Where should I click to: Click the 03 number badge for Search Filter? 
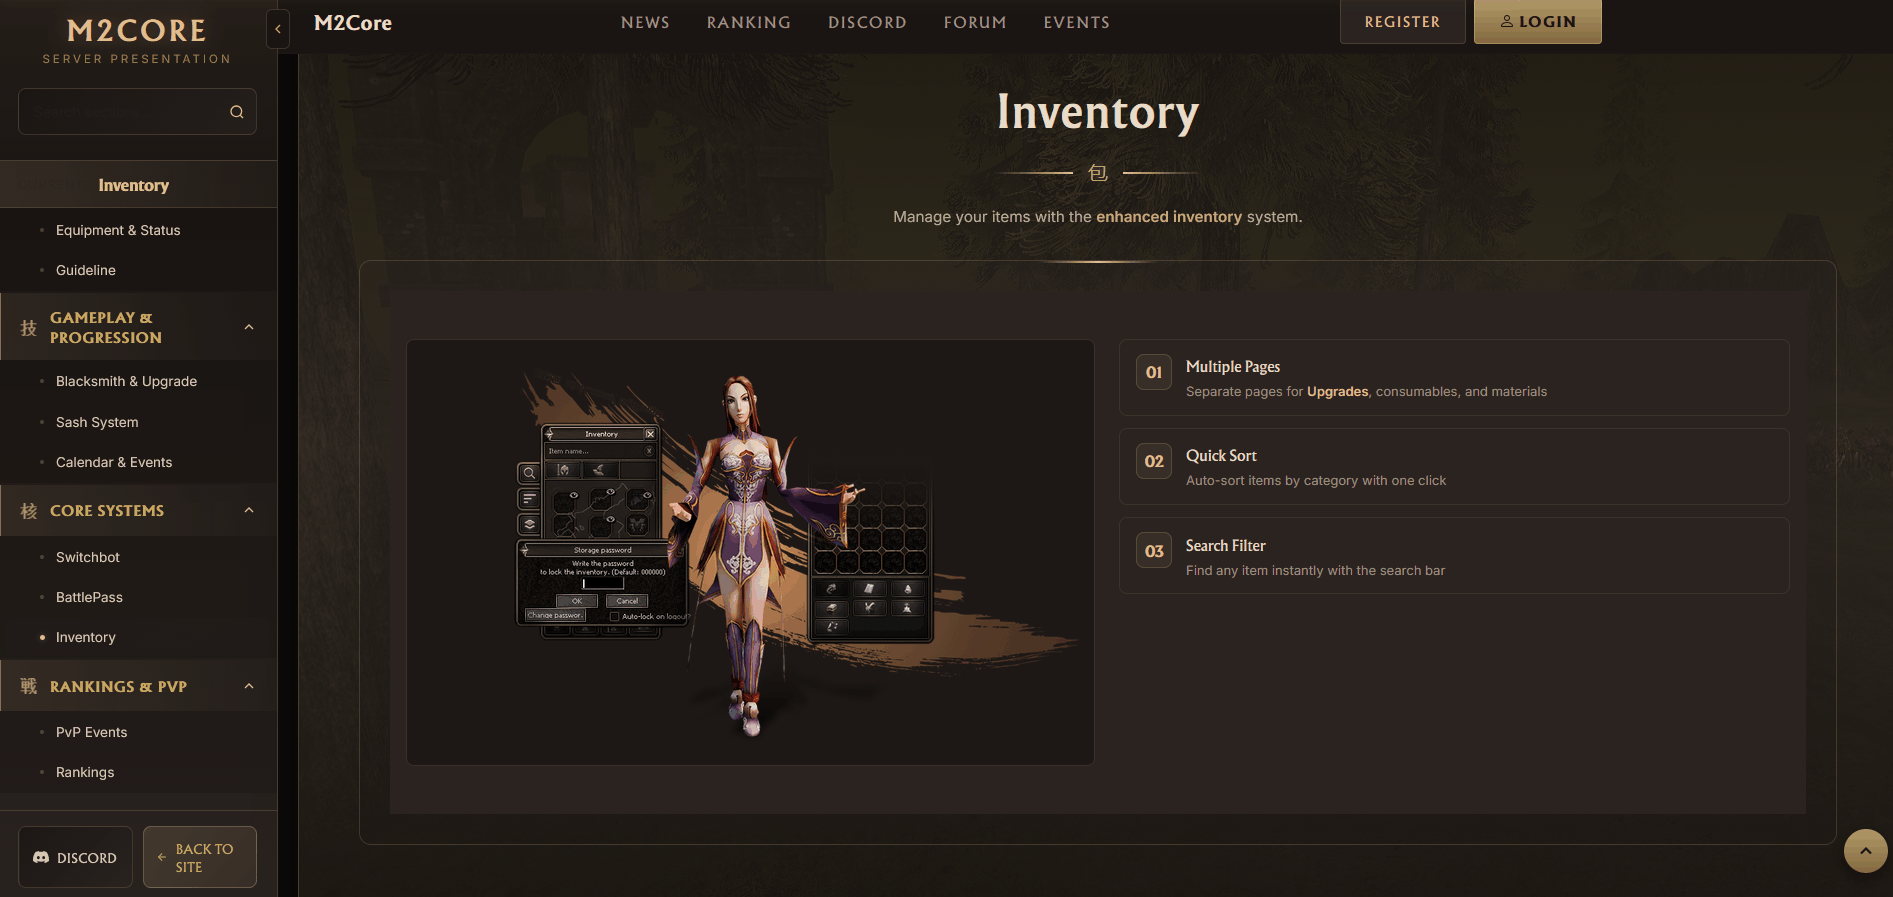[1154, 551]
